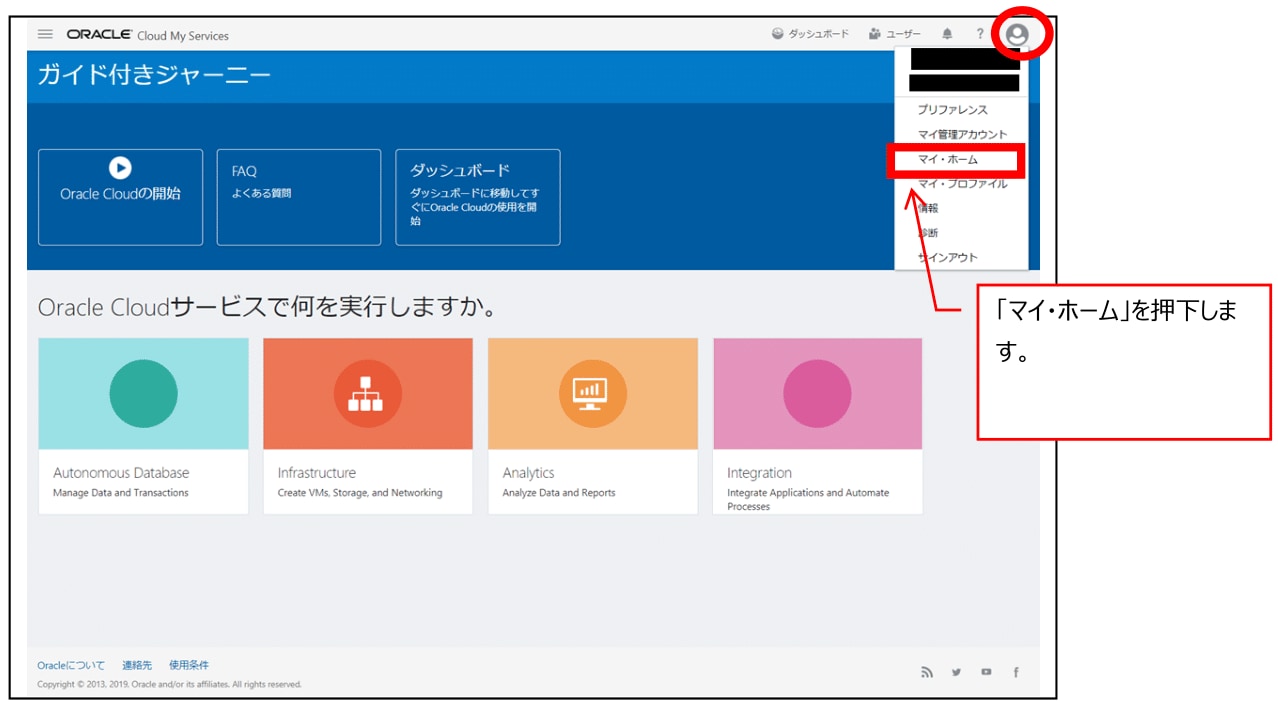1278x703 pixels.
Task: Choose マイ・ホーム in user menu
Action: point(947,159)
